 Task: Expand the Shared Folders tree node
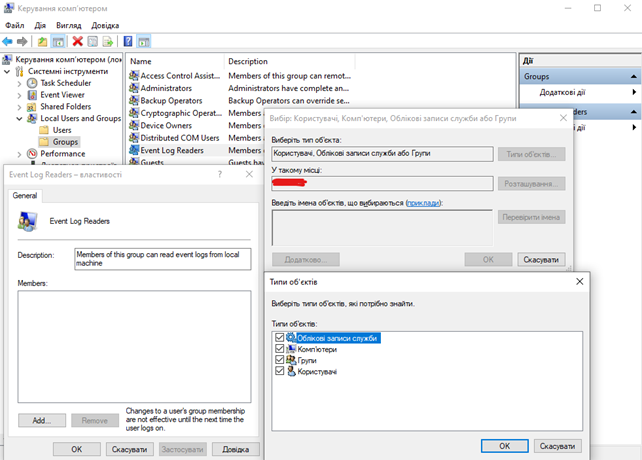(x=19, y=107)
